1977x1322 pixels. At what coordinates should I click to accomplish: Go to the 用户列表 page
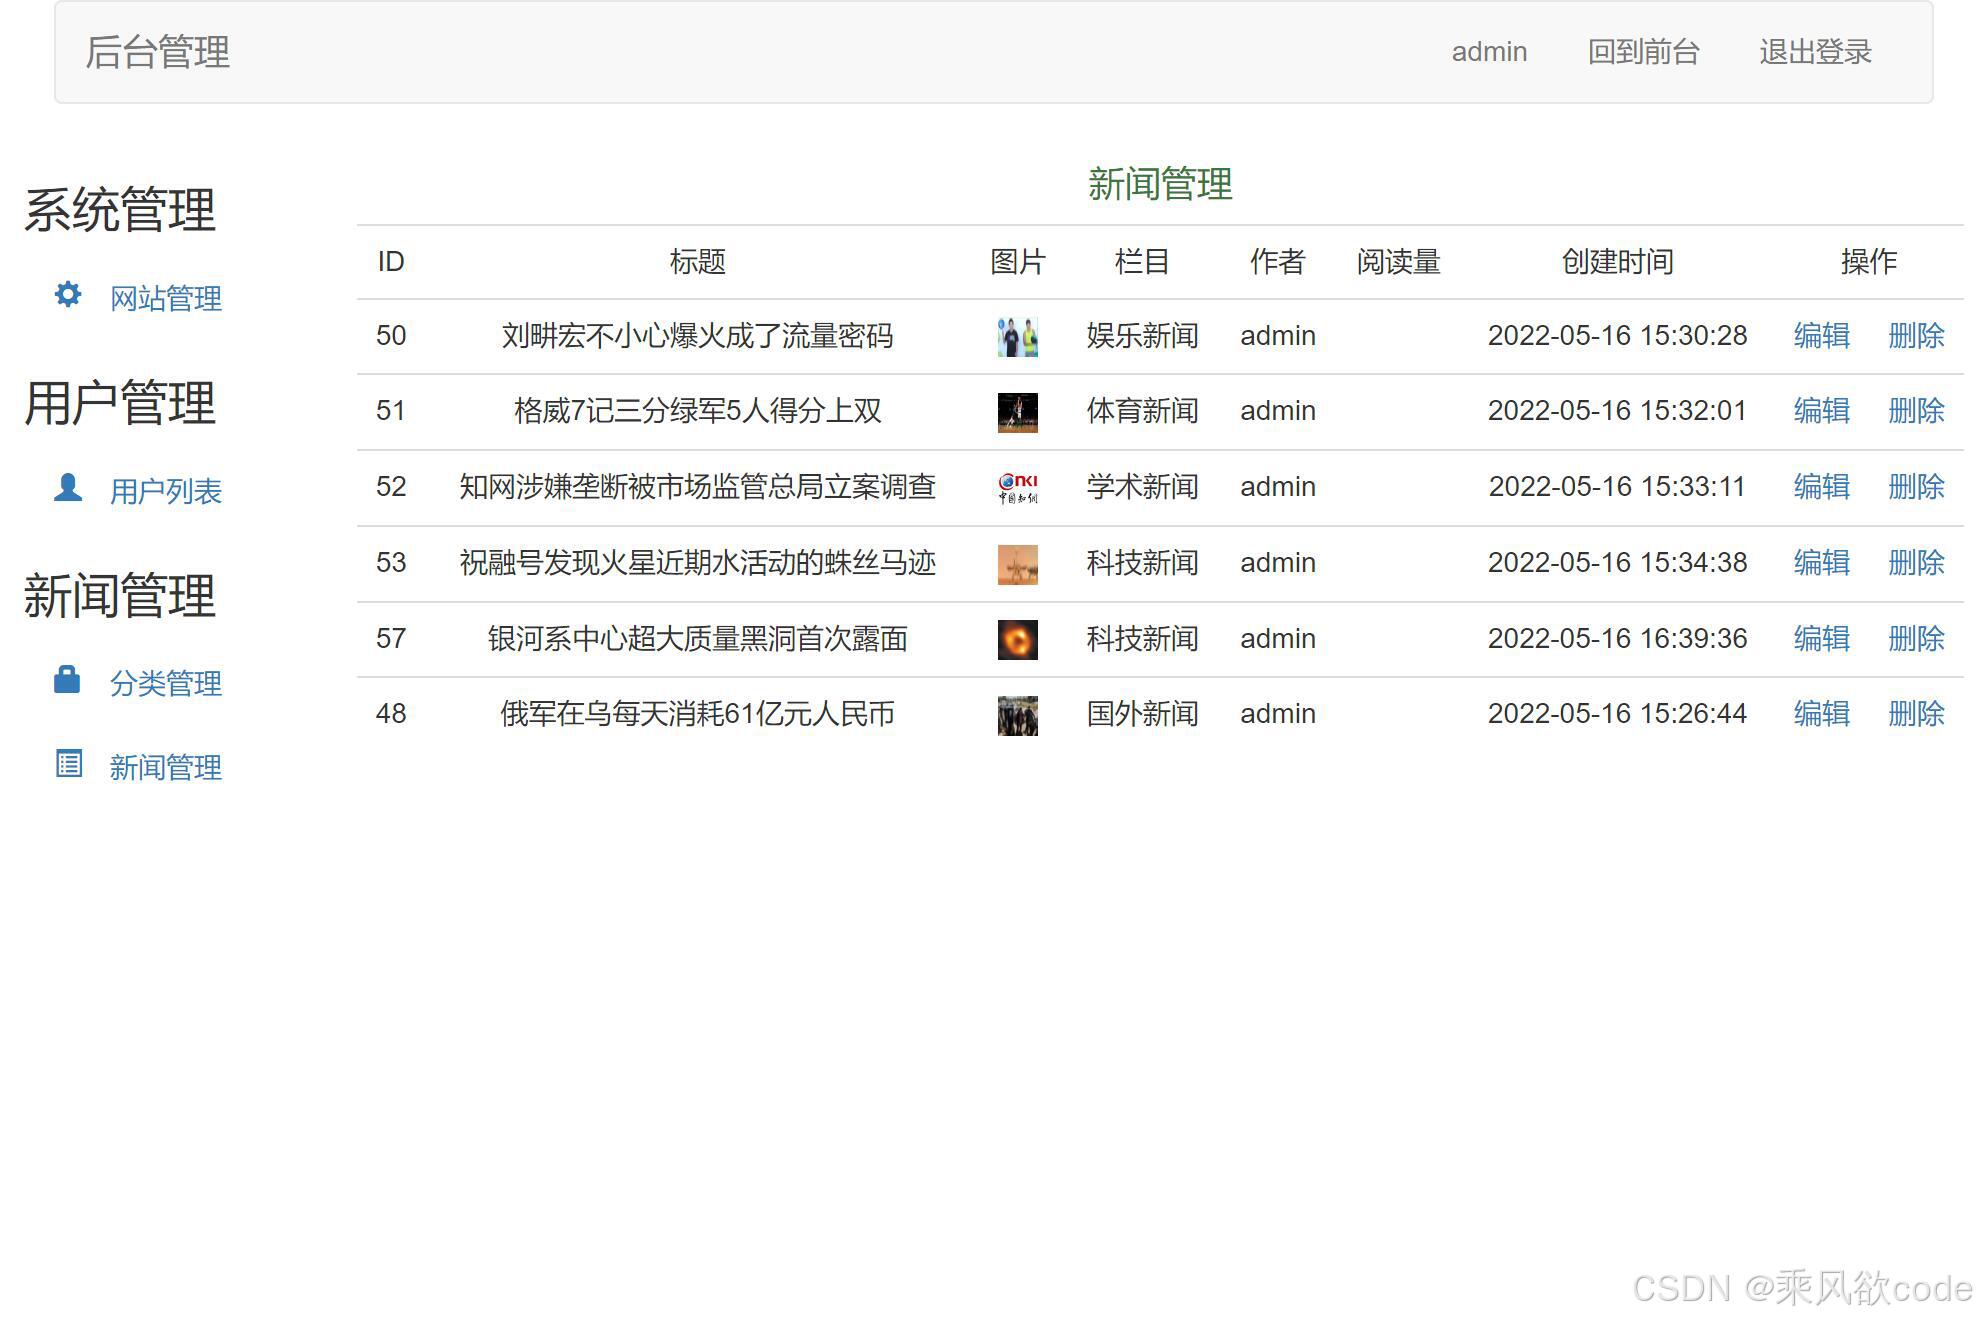click(x=165, y=491)
